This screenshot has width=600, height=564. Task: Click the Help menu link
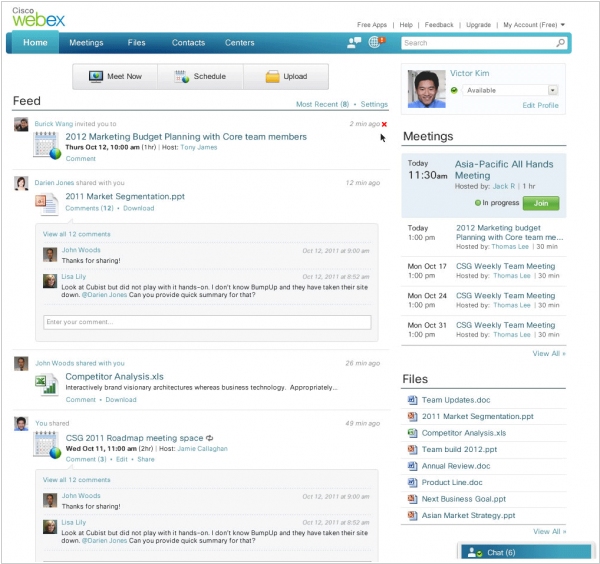406,25
